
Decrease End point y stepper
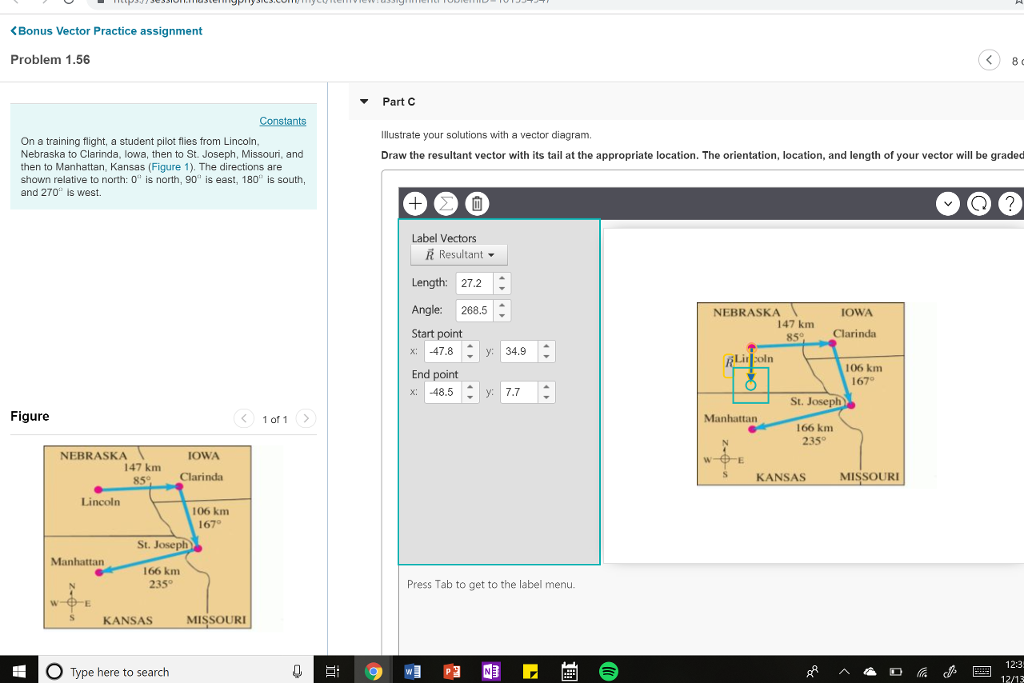tap(547, 398)
